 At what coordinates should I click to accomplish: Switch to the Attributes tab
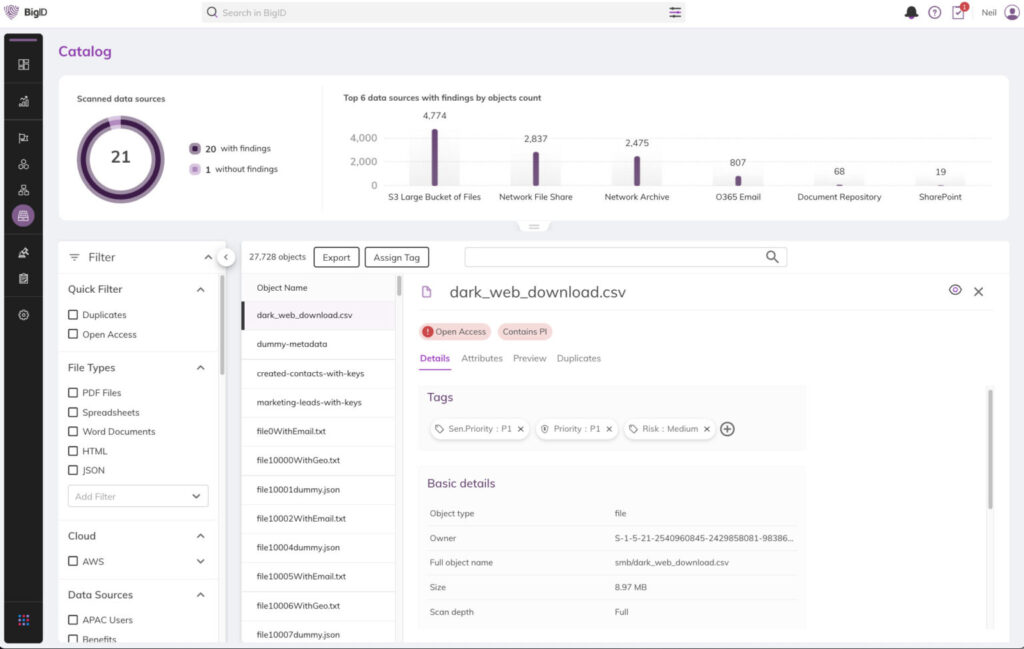coord(482,358)
